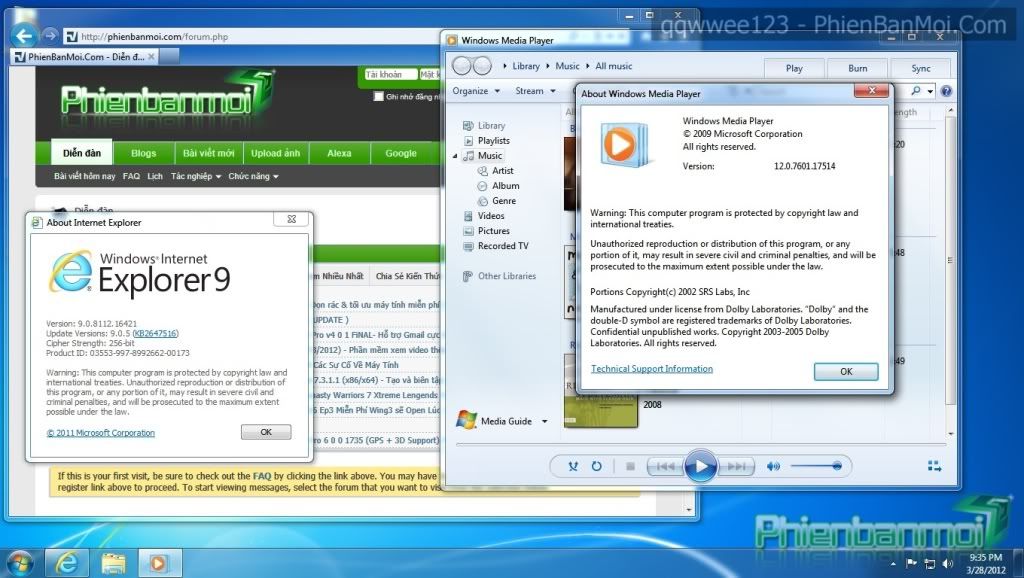Toggle shuffle in Media Player
1024x578 pixels.
click(x=573, y=466)
